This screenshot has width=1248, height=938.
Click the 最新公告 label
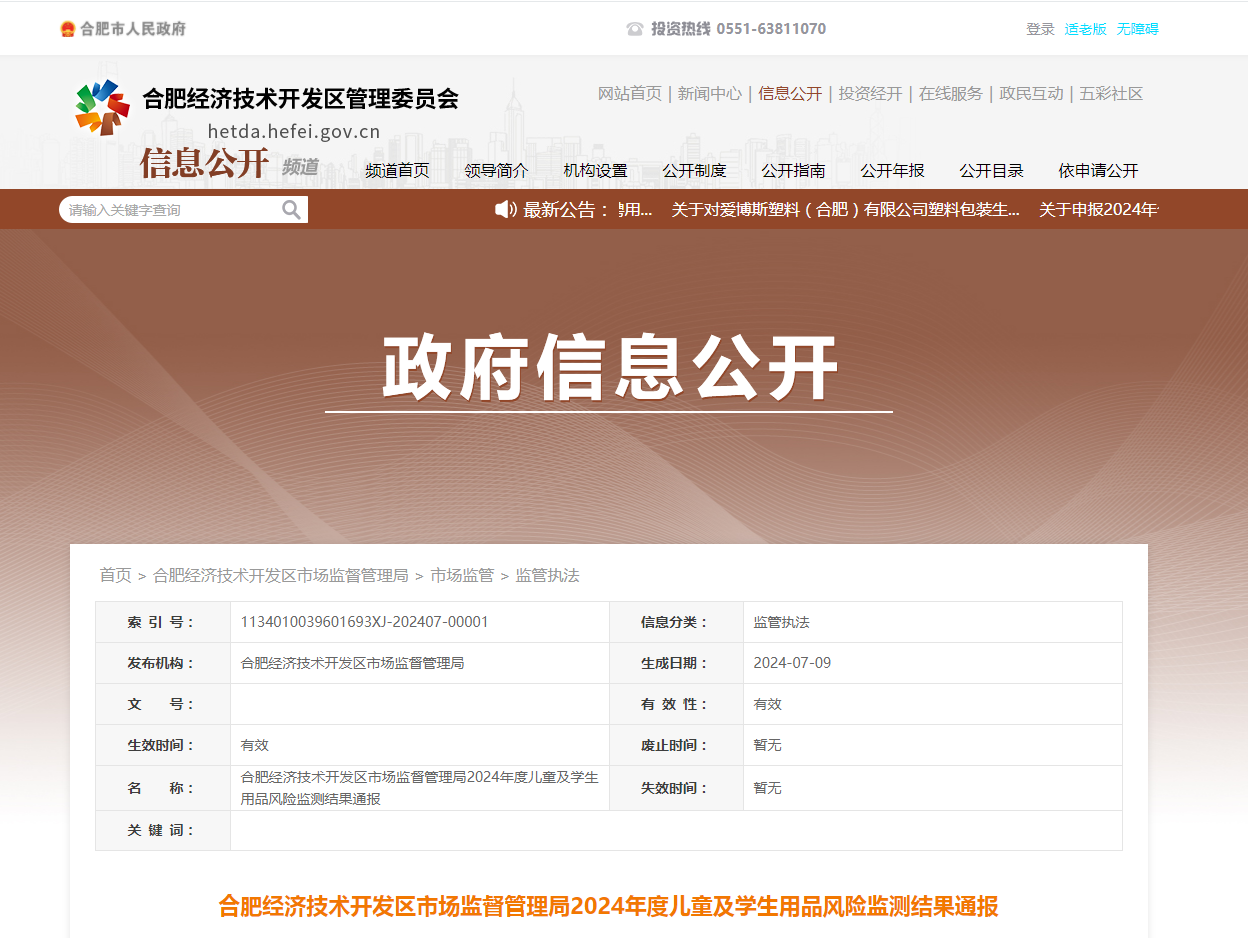[566, 210]
